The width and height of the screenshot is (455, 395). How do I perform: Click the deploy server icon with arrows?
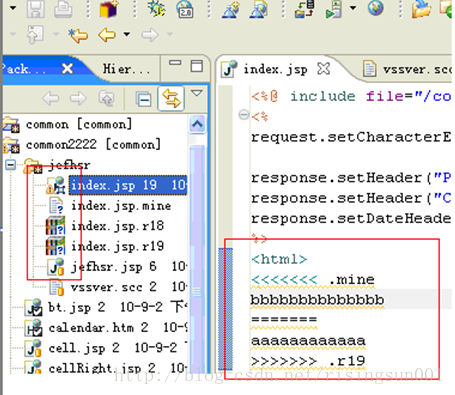point(305,8)
